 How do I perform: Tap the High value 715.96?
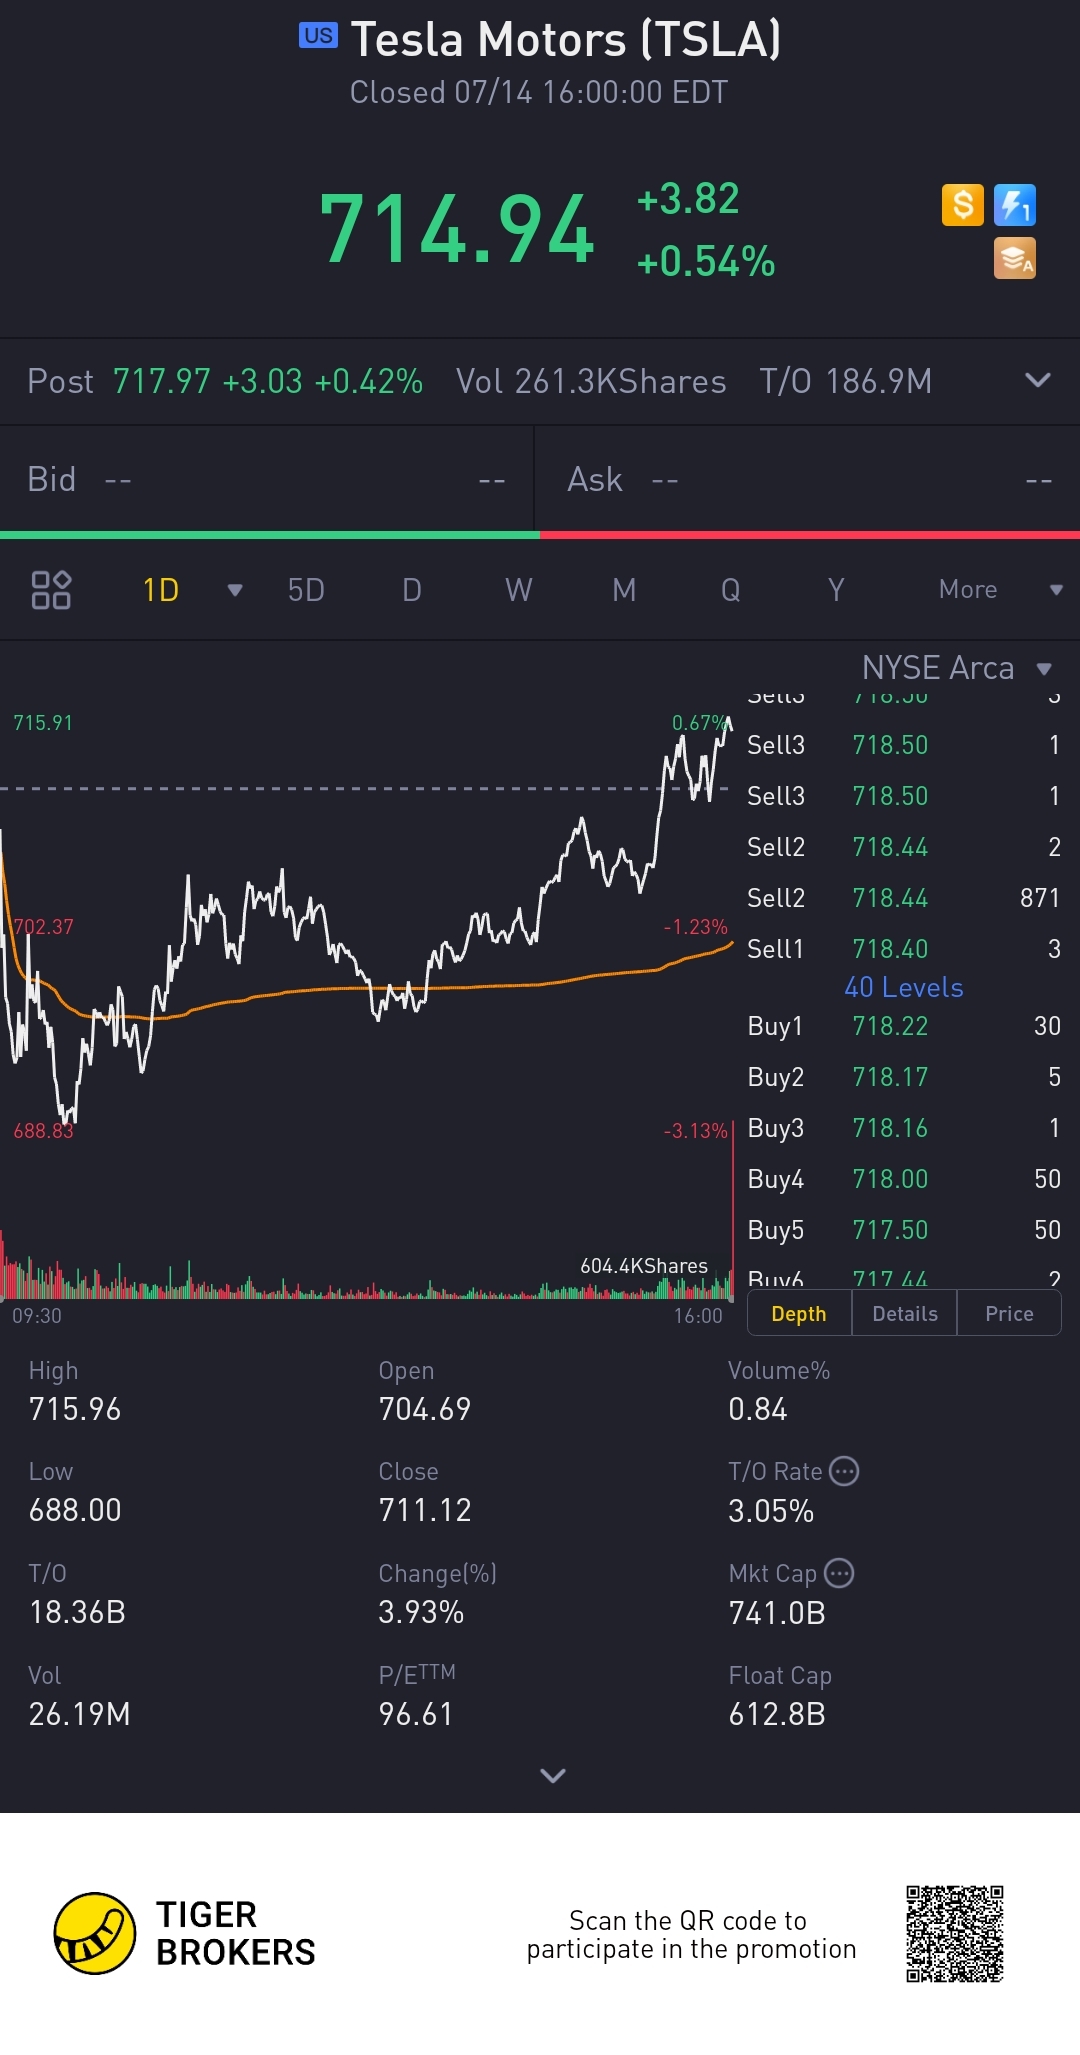coord(75,1409)
